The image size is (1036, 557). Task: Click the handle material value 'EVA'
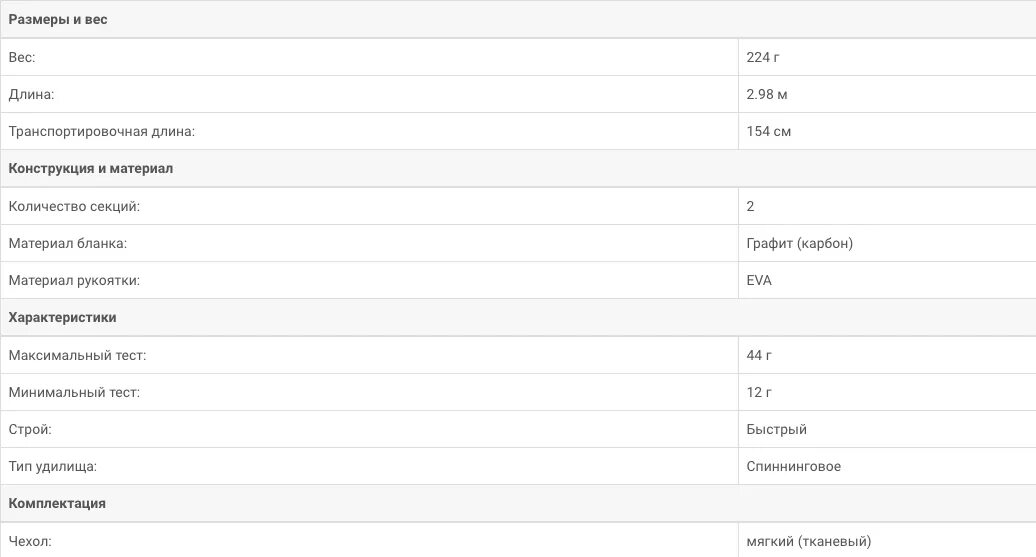759,280
